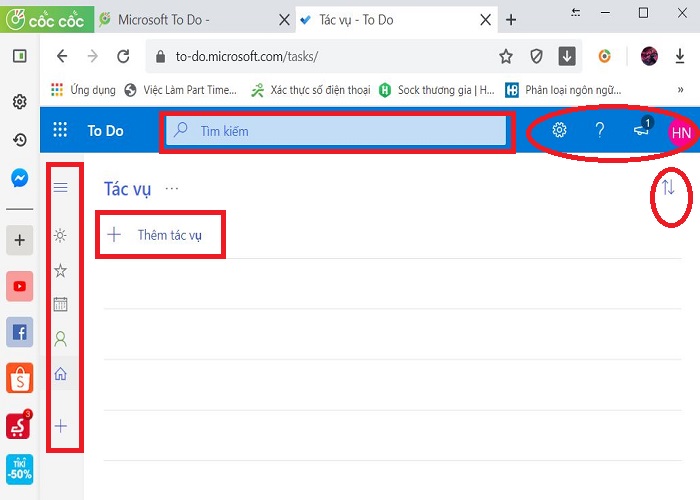The image size is (700, 500).
Task: Open the Important star list
Action: pyautogui.click(x=60, y=271)
